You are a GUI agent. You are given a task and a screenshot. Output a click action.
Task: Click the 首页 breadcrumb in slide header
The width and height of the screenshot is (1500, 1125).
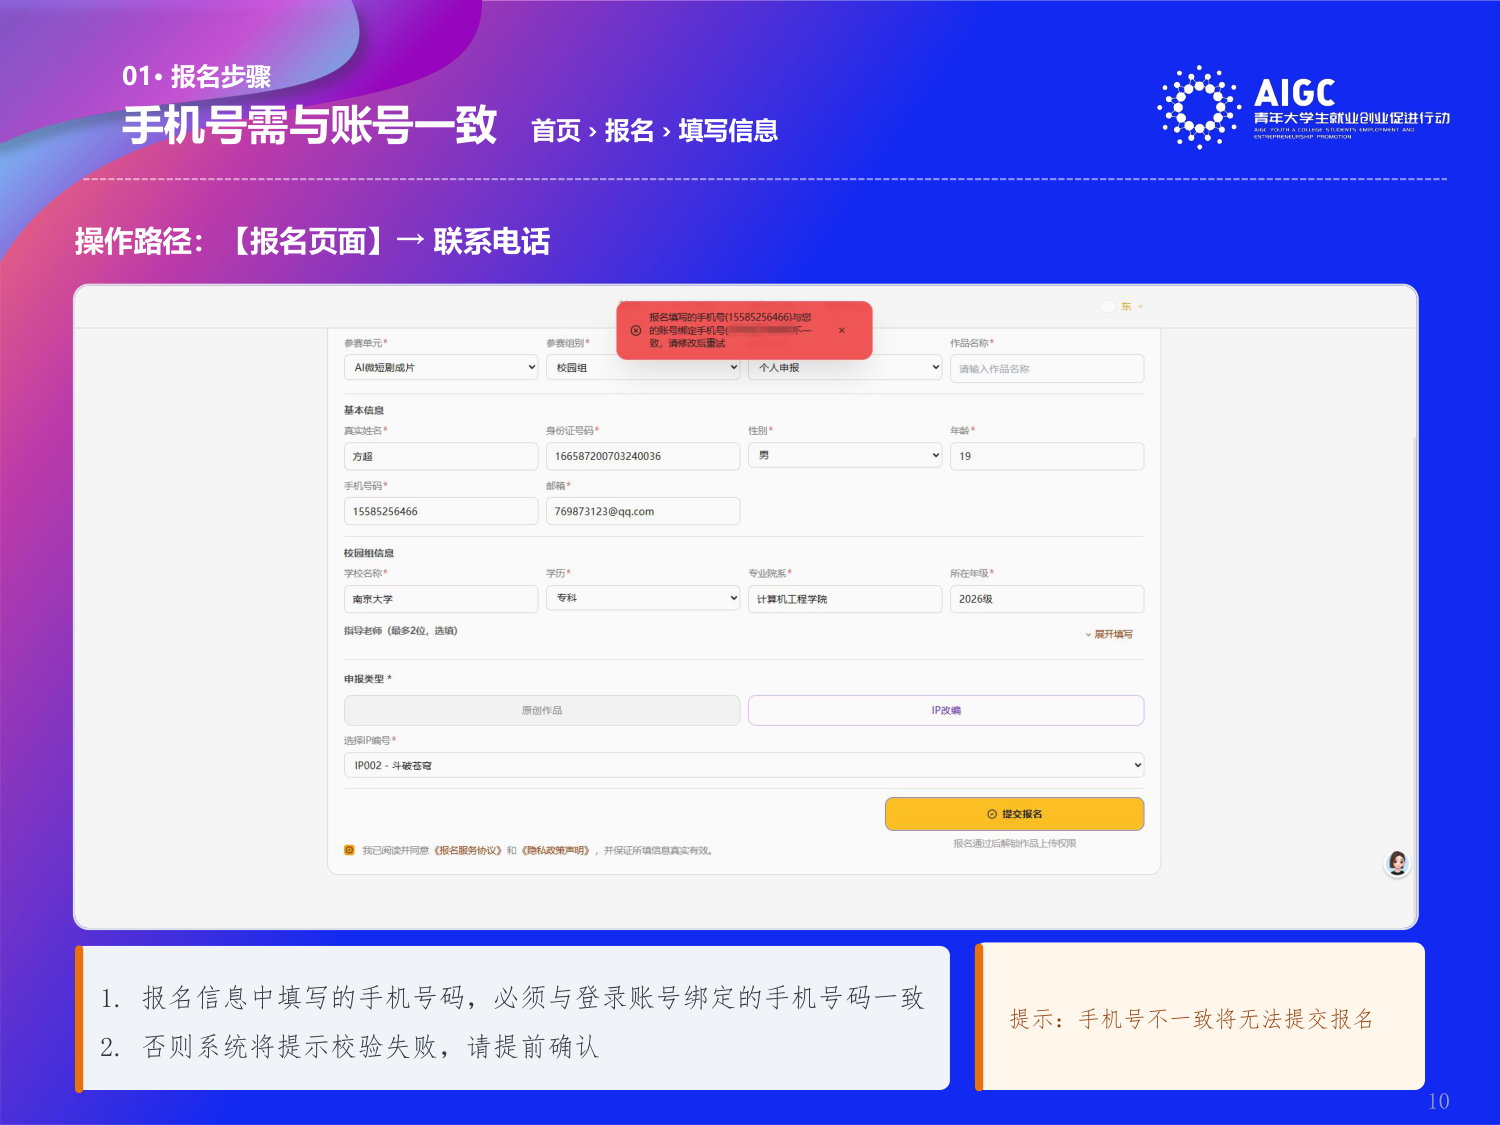tap(556, 131)
